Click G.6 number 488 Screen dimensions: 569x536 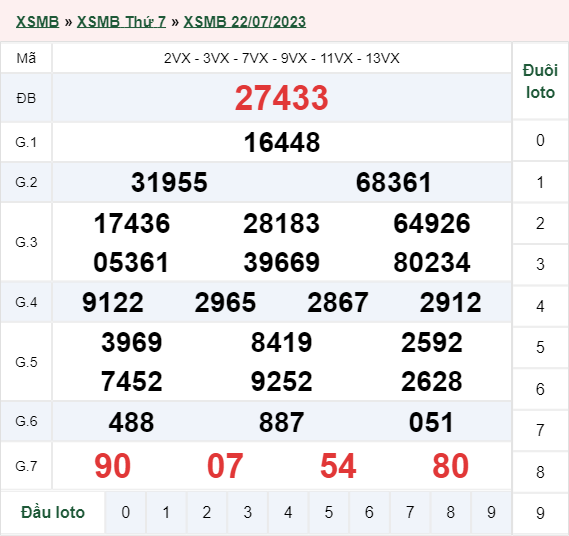131,422
